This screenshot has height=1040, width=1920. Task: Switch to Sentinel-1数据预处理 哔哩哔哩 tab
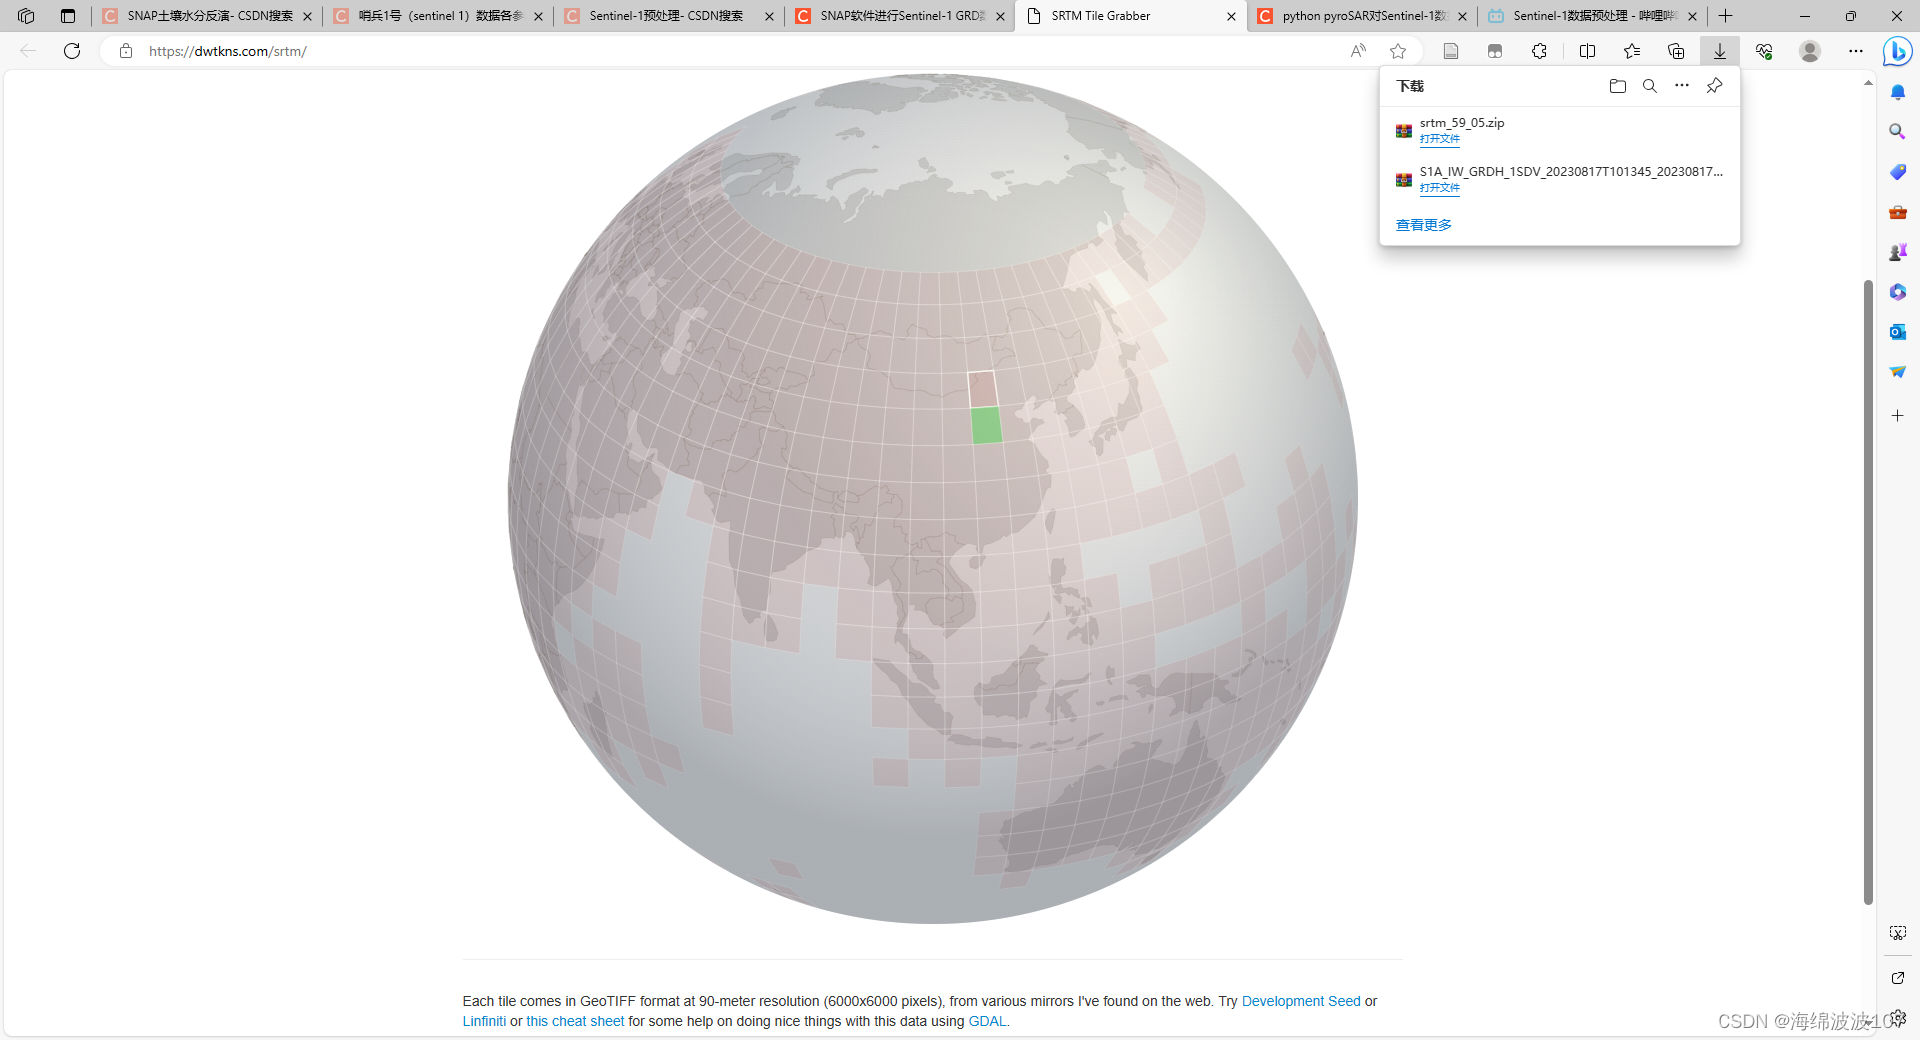coord(1593,16)
